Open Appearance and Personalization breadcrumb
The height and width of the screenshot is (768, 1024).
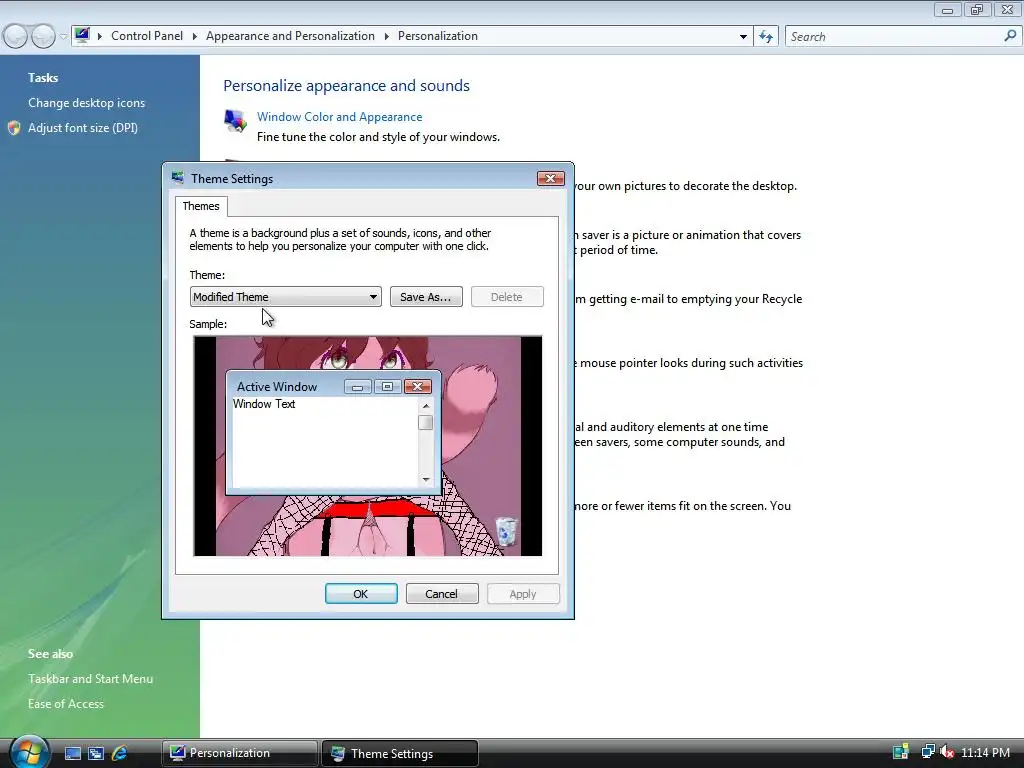(290, 36)
